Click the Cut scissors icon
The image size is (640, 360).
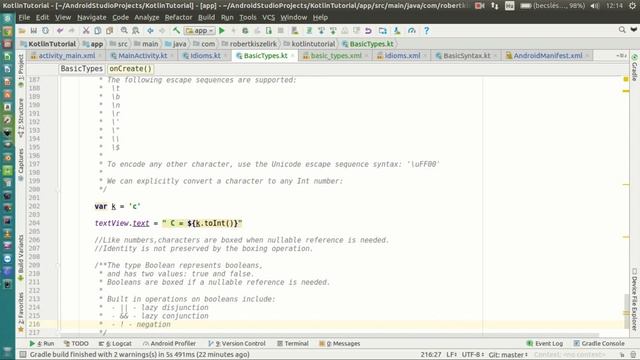click(x=86, y=31)
